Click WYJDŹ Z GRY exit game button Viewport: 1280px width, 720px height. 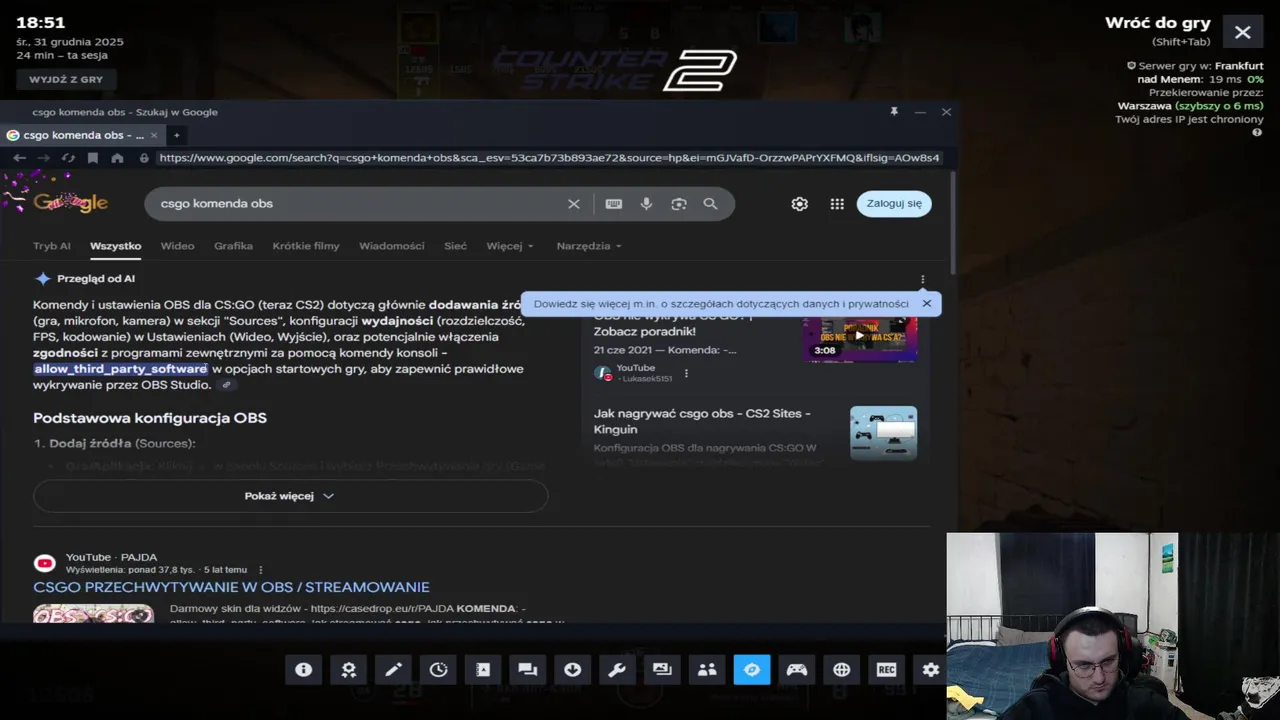pyautogui.click(x=66, y=79)
